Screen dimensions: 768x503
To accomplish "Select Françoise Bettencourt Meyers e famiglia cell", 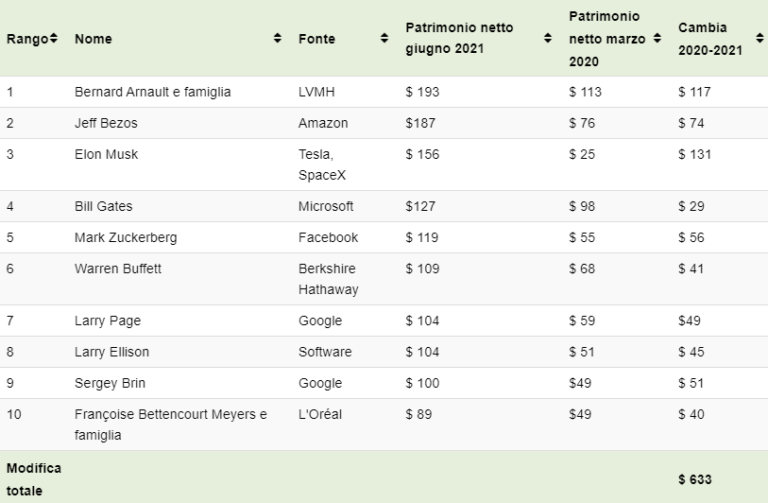I will pos(170,425).
